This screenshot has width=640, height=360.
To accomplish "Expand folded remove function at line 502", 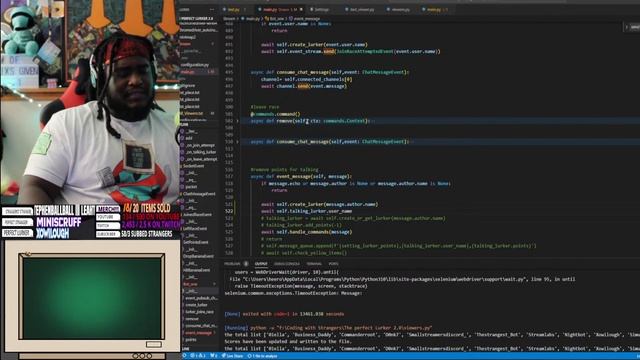I will pyautogui.click(x=238, y=121).
